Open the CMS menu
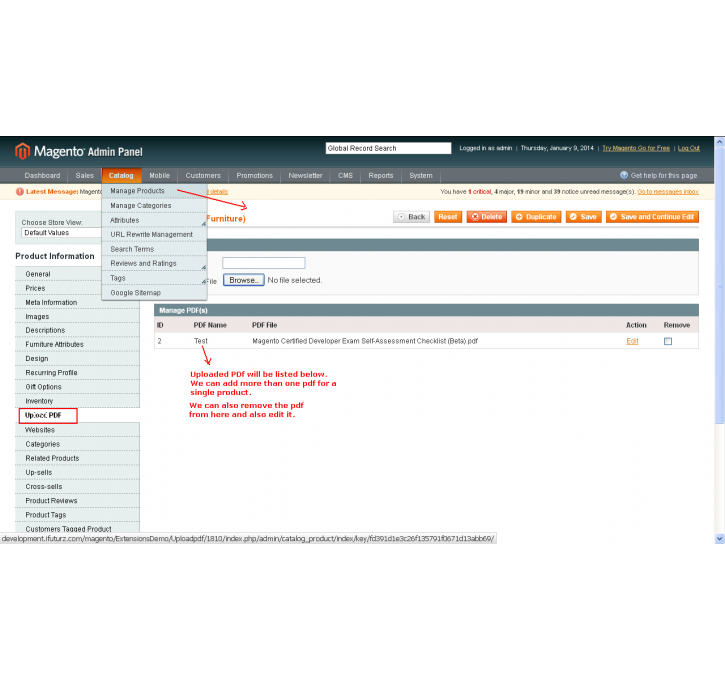Image resolution: width=725 pixels, height=680 pixels. coord(345,176)
